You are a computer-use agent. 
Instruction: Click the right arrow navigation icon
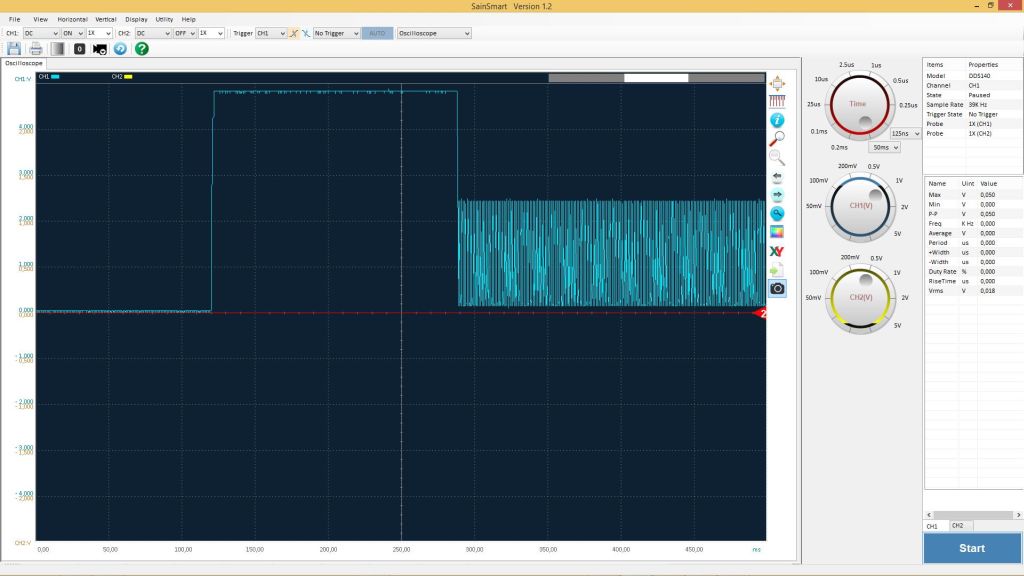(777, 195)
